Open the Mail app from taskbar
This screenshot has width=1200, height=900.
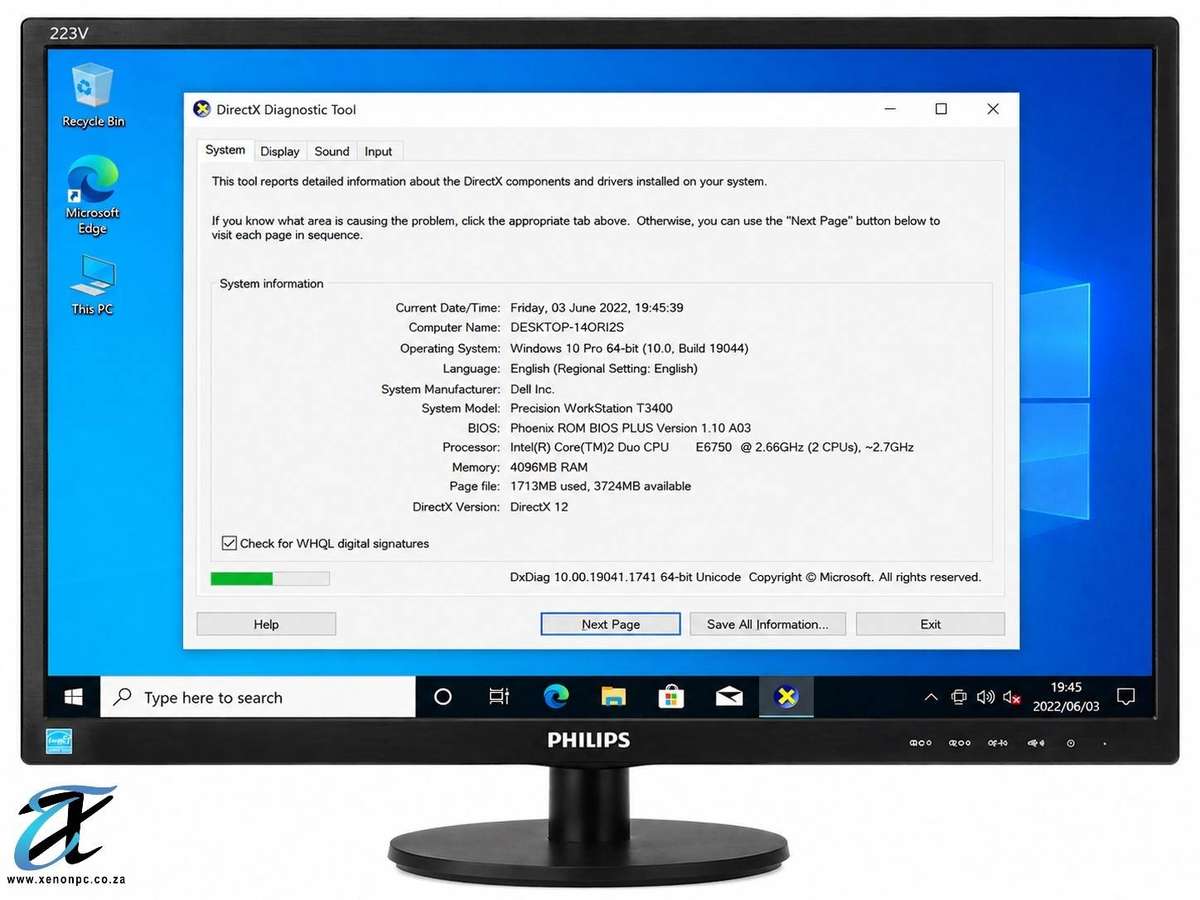tap(729, 697)
